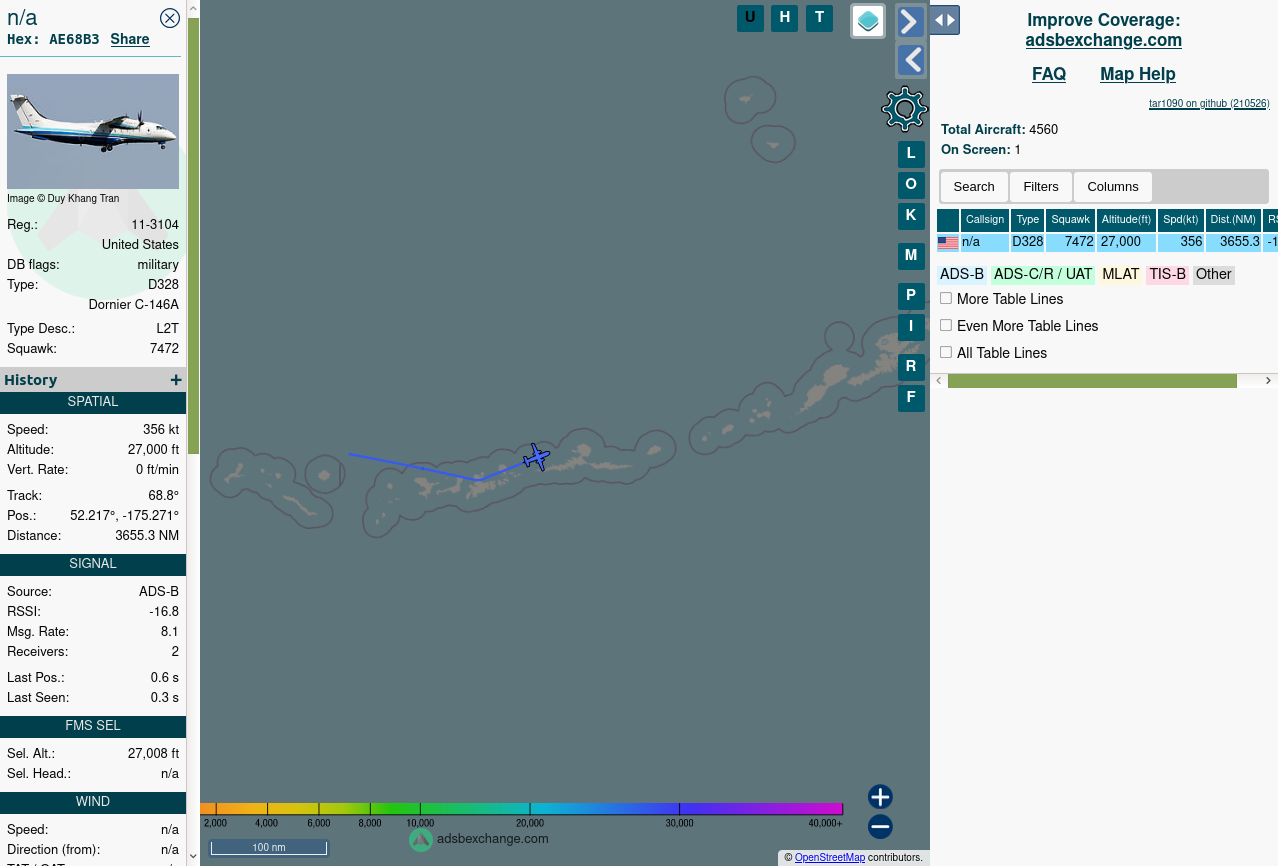Click the TIS-B source legend

click(x=1167, y=275)
